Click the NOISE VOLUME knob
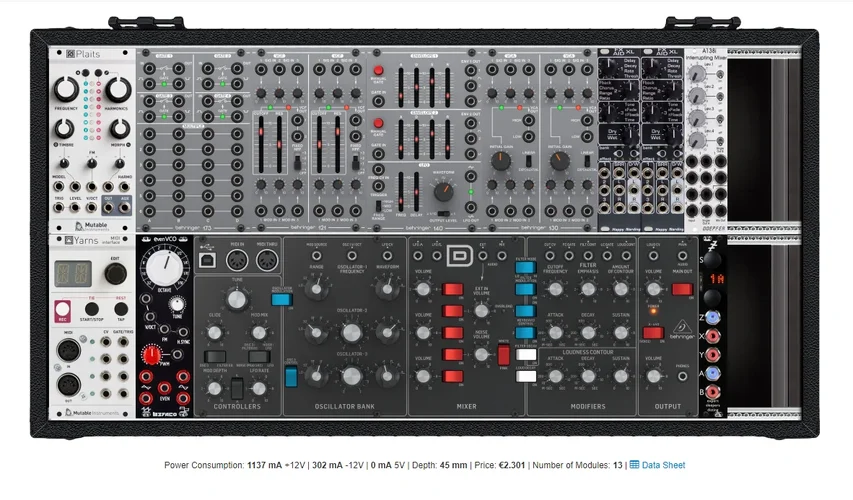853x500 pixels. [x=481, y=354]
